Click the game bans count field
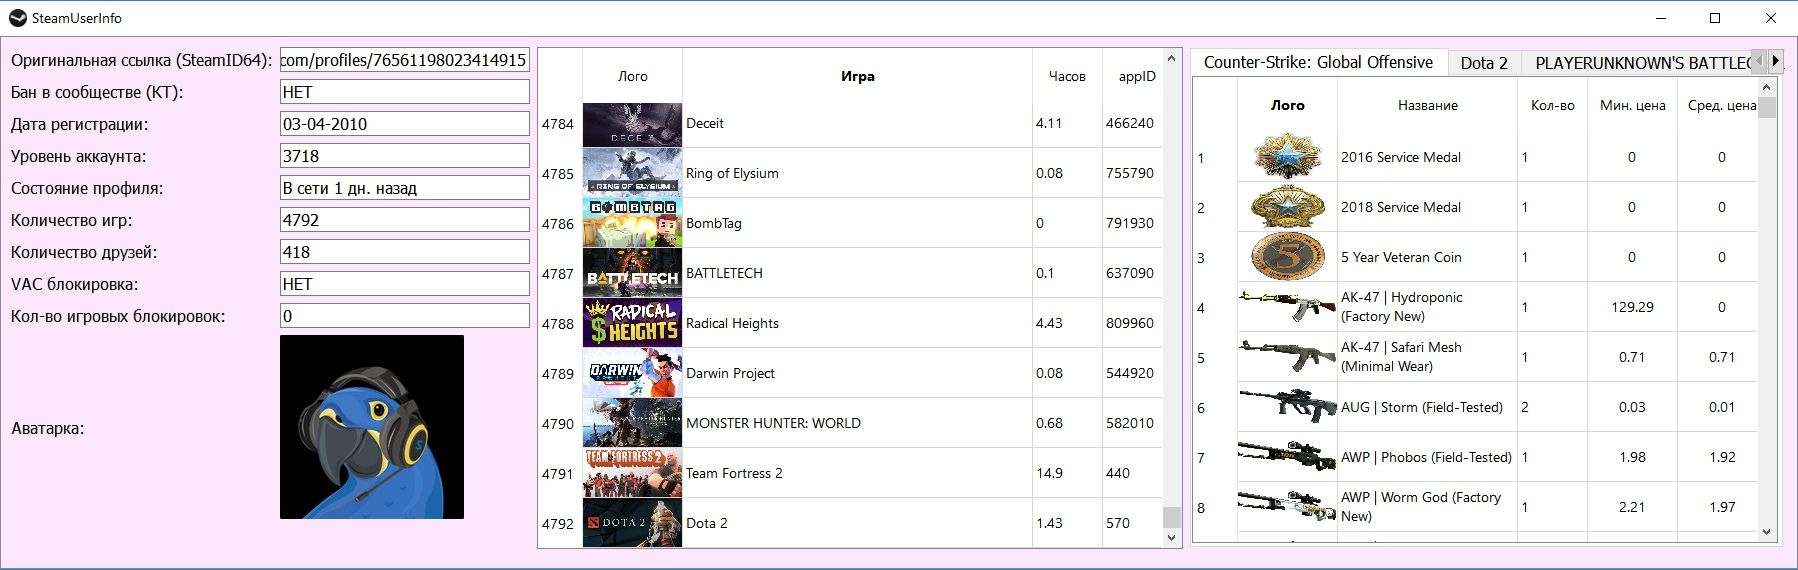This screenshot has height=570, width=1798. click(405, 316)
